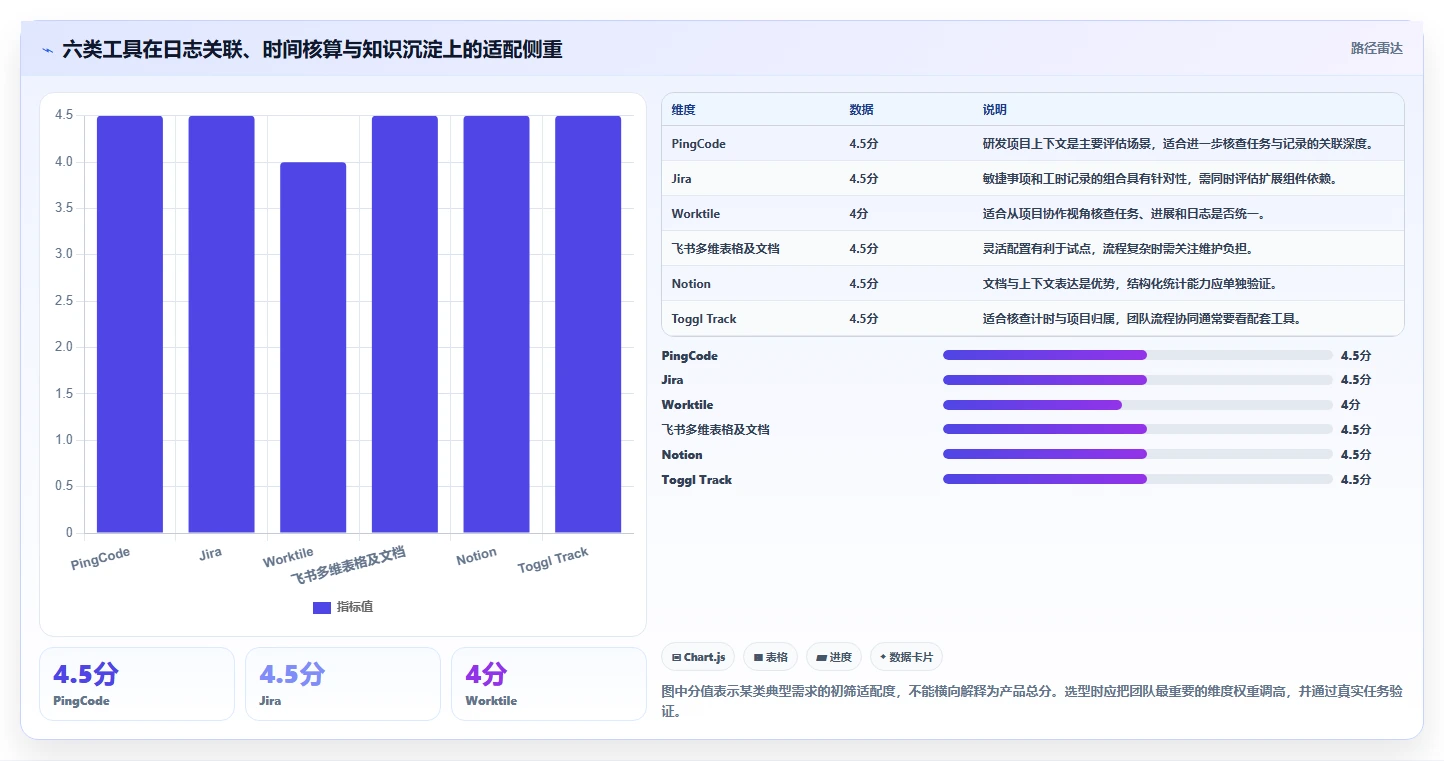Select the 表格 tag chip
Image resolution: width=1444 pixels, height=761 pixels.
(x=770, y=657)
